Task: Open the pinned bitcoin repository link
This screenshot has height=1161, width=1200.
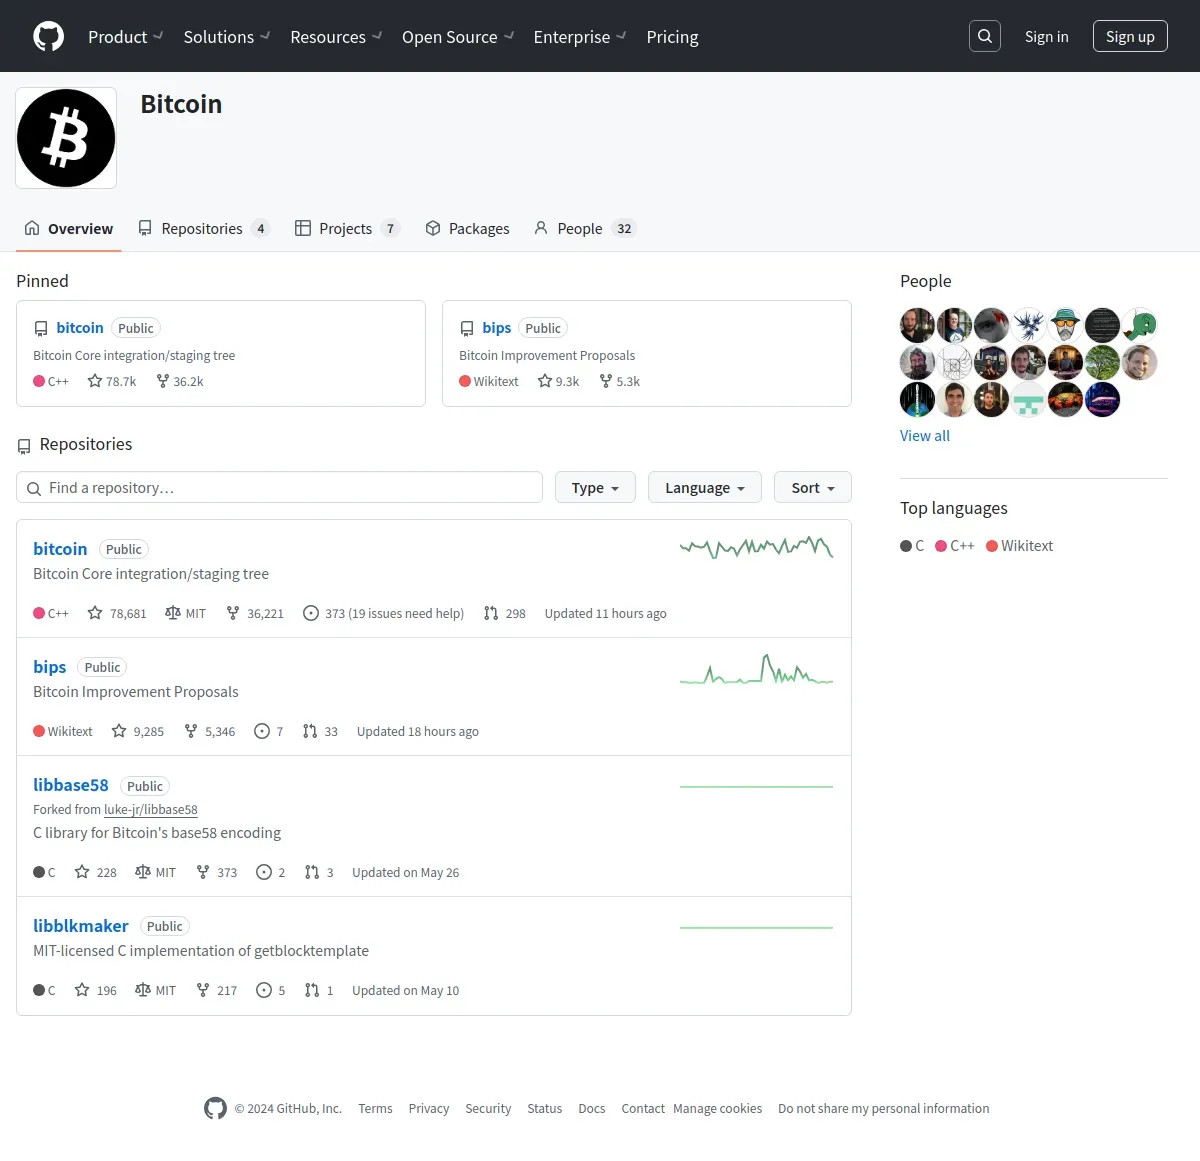Action: tap(80, 327)
